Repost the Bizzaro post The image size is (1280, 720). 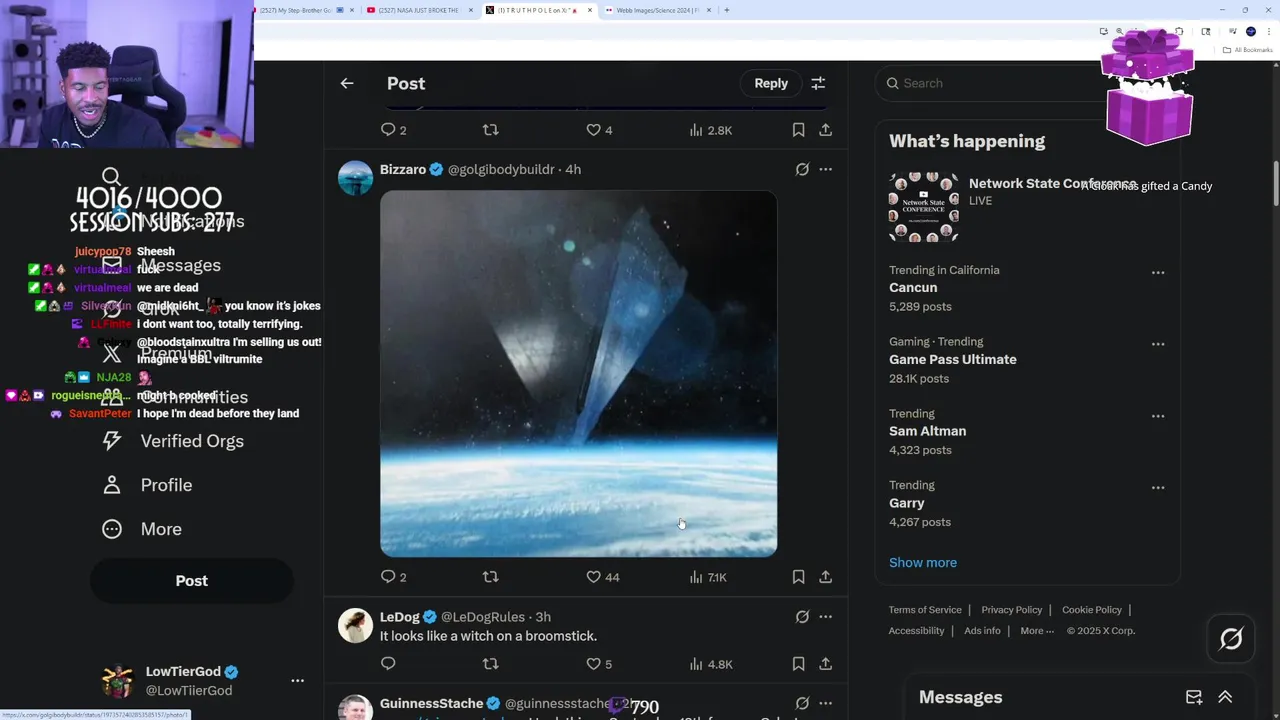(x=490, y=577)
